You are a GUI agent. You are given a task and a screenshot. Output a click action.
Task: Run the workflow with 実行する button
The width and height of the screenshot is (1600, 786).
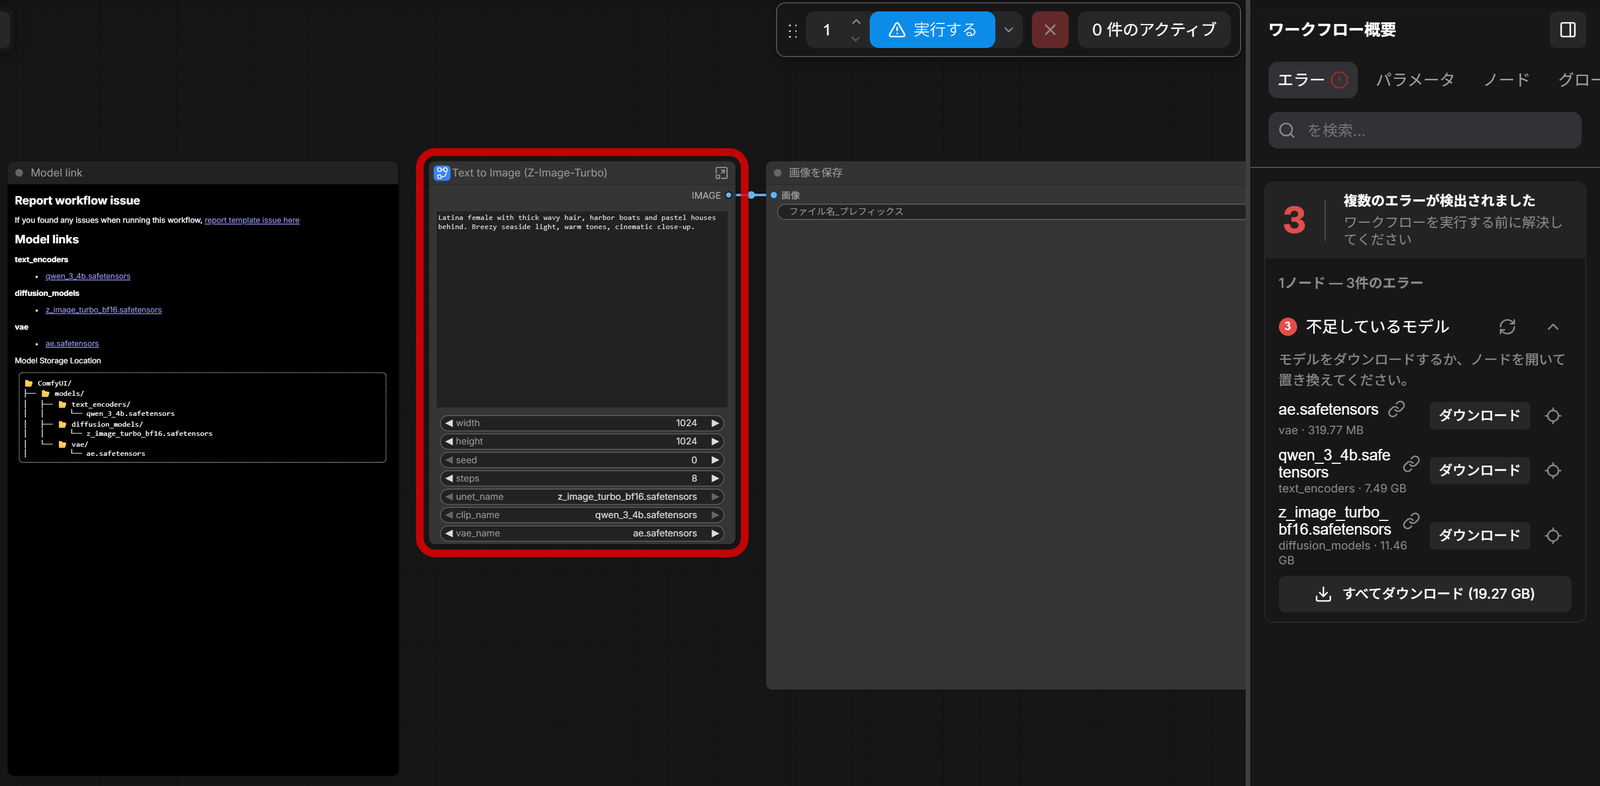(x=932, y=30)
